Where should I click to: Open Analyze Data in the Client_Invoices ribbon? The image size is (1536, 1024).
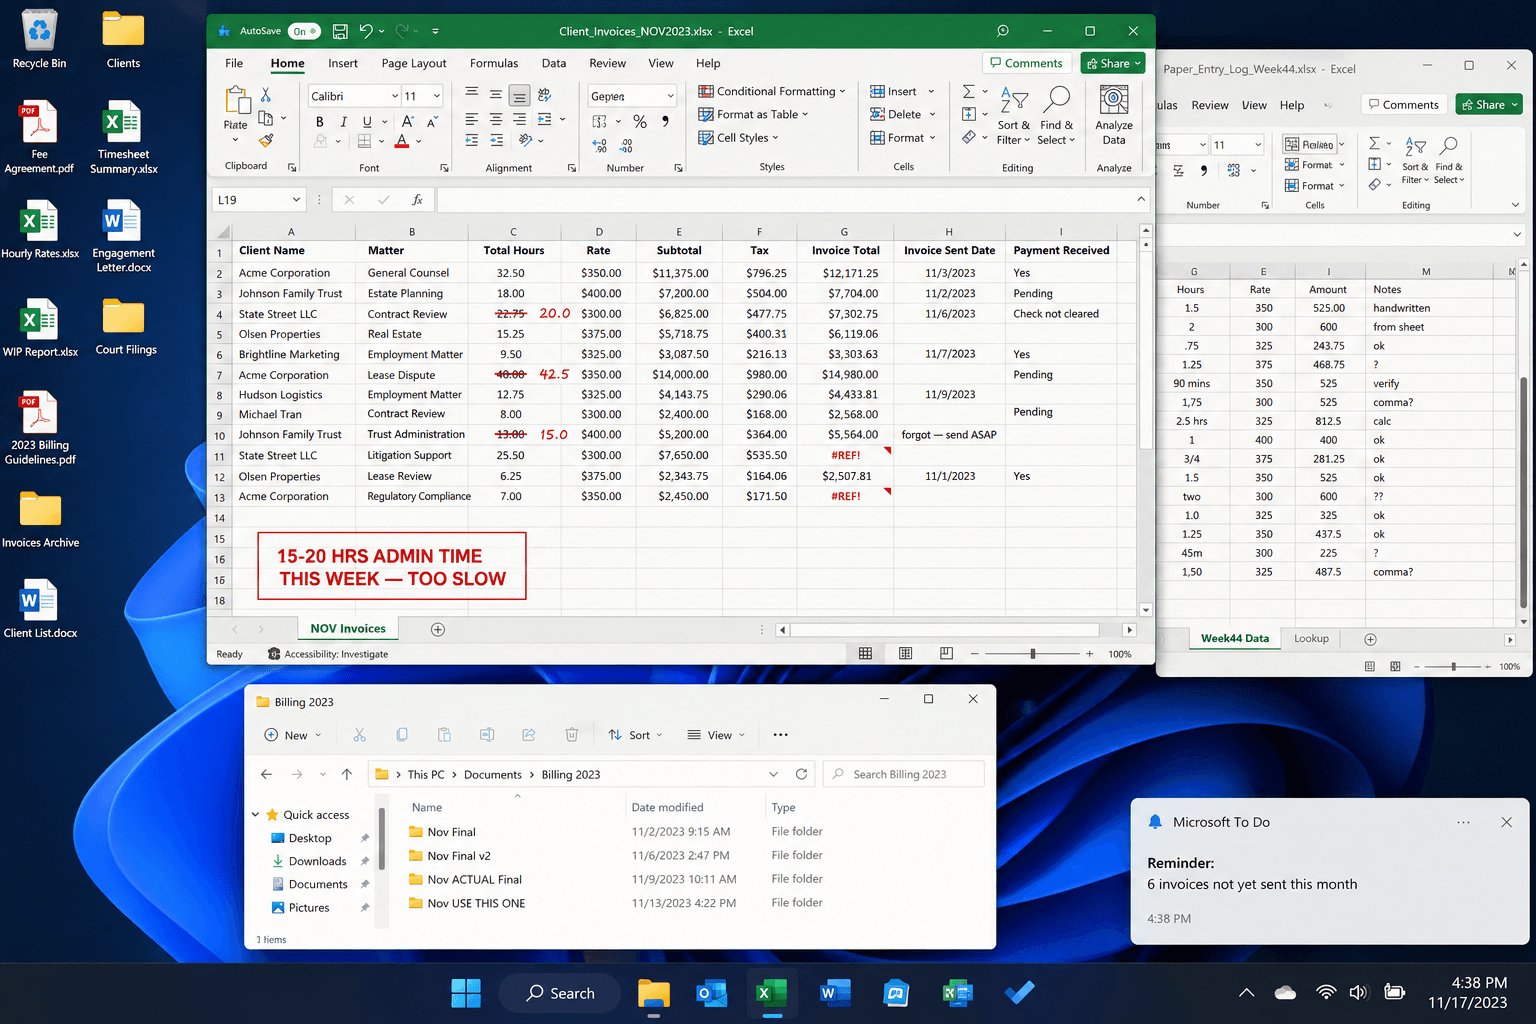coord(1114,116)
